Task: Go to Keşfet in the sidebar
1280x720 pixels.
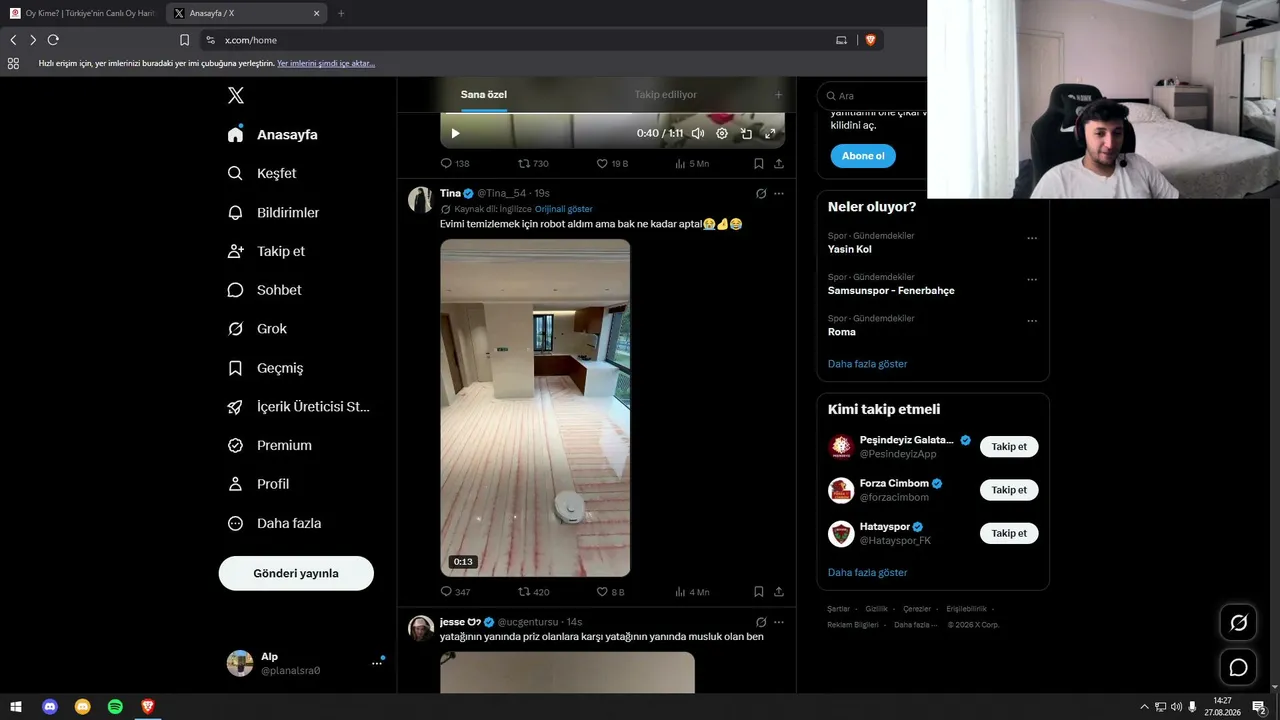Action: click(262, 173)
